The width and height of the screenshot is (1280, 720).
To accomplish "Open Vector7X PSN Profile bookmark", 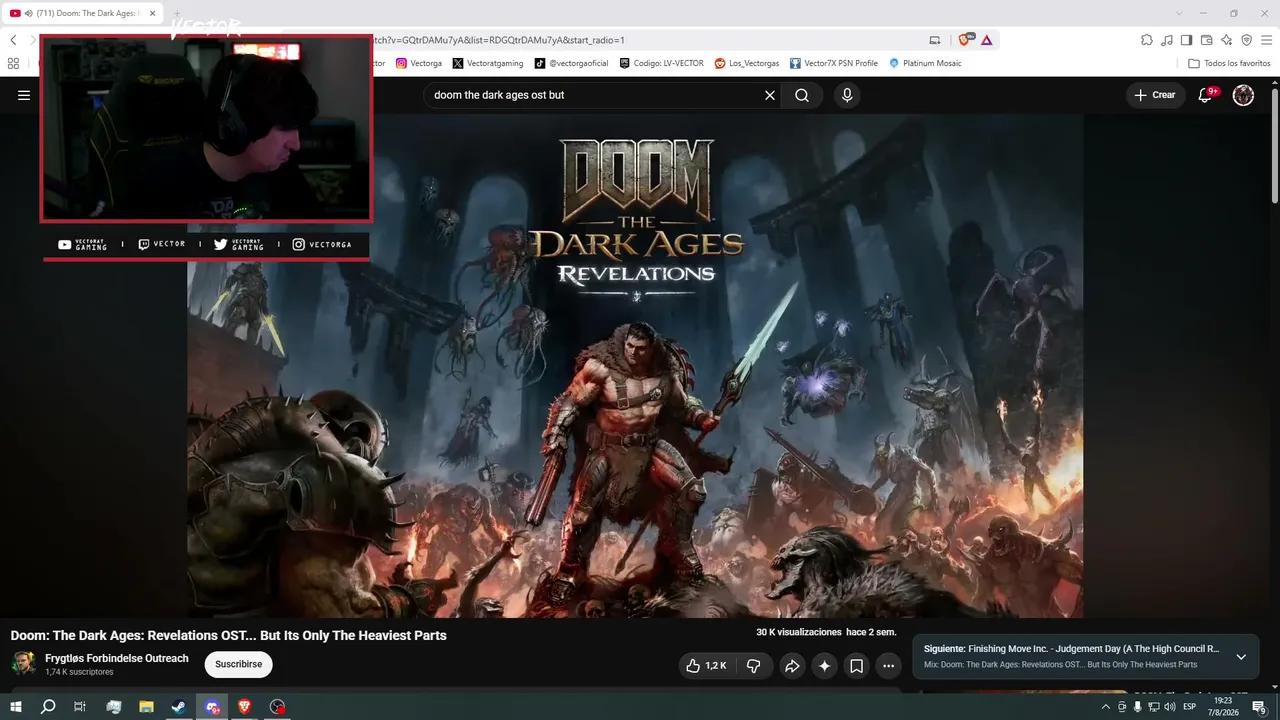I will point(834,63).
